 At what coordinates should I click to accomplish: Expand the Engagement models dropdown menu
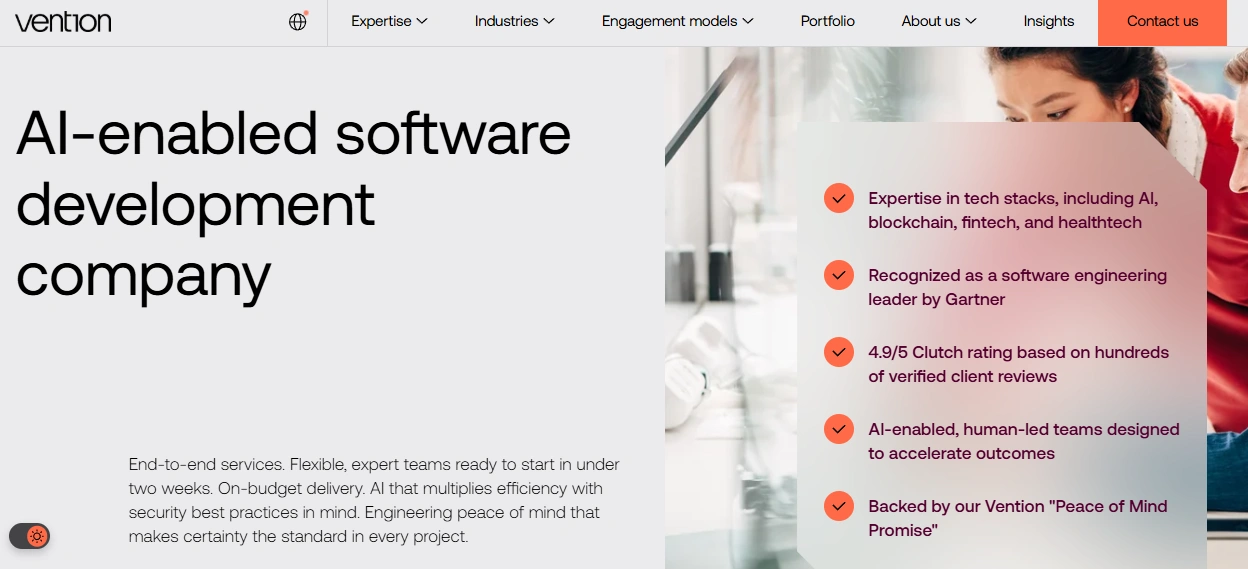[x=677, y=21]
